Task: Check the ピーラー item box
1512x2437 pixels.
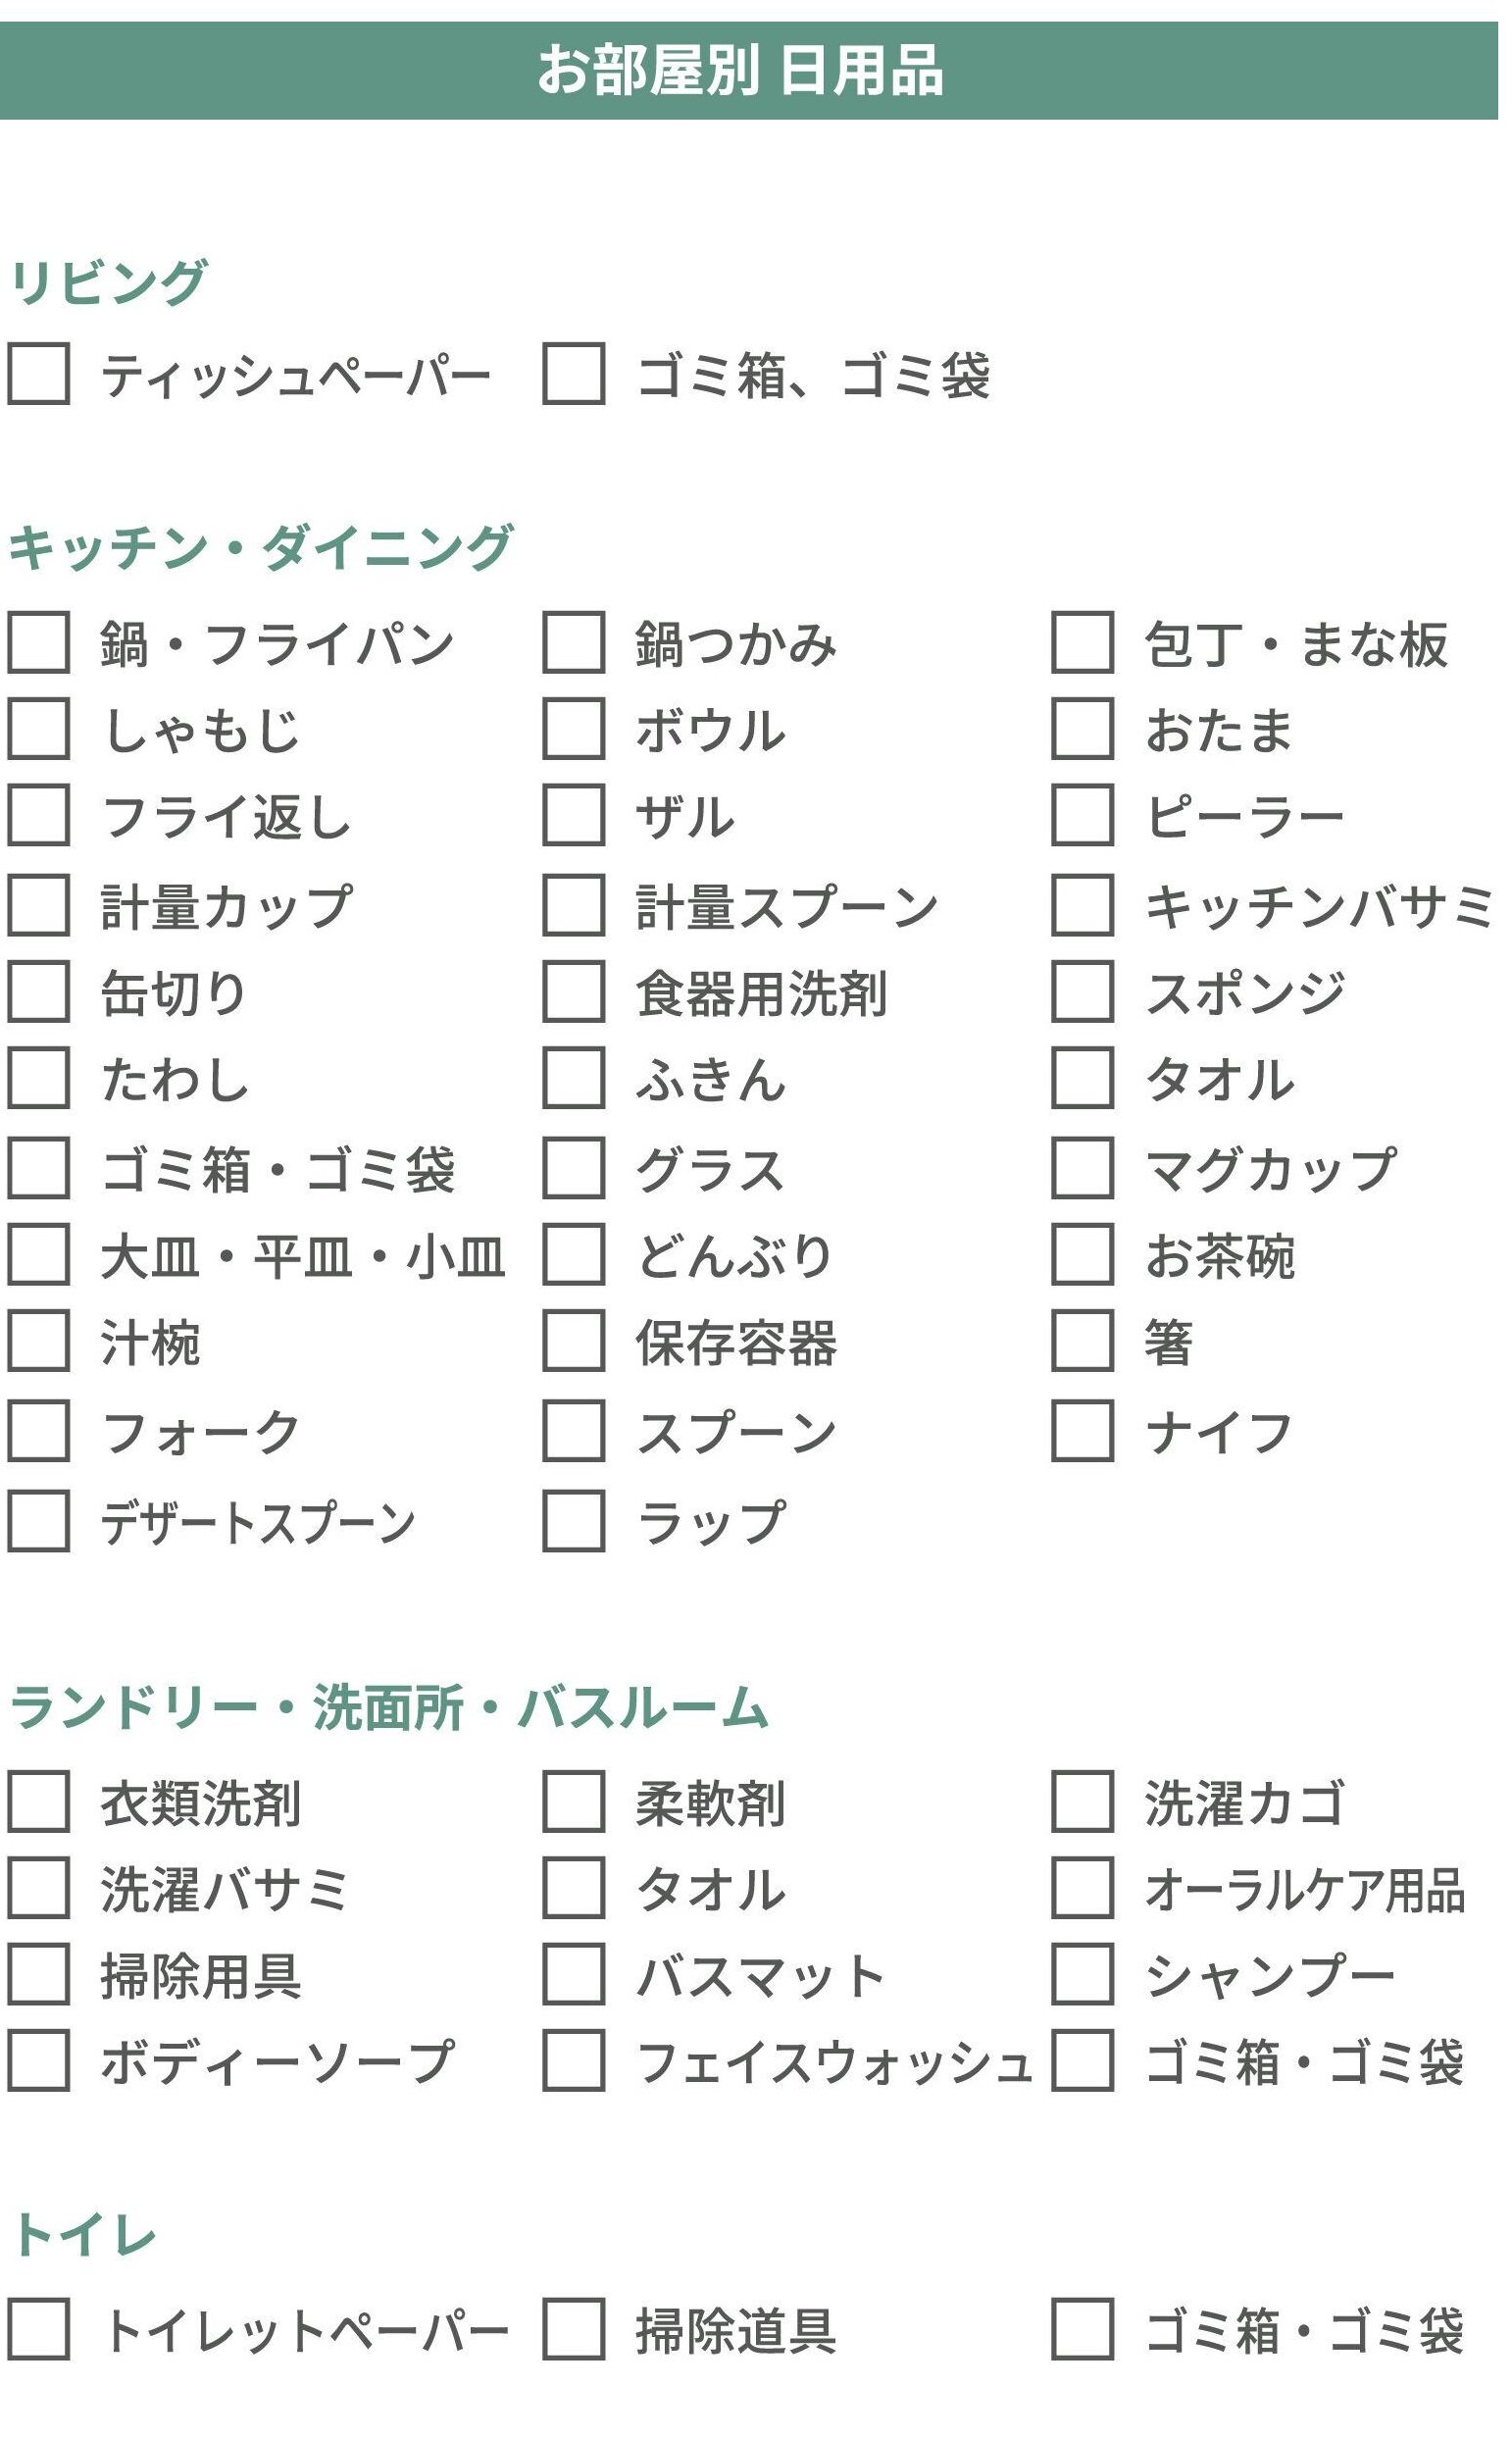Action: 1082,814
